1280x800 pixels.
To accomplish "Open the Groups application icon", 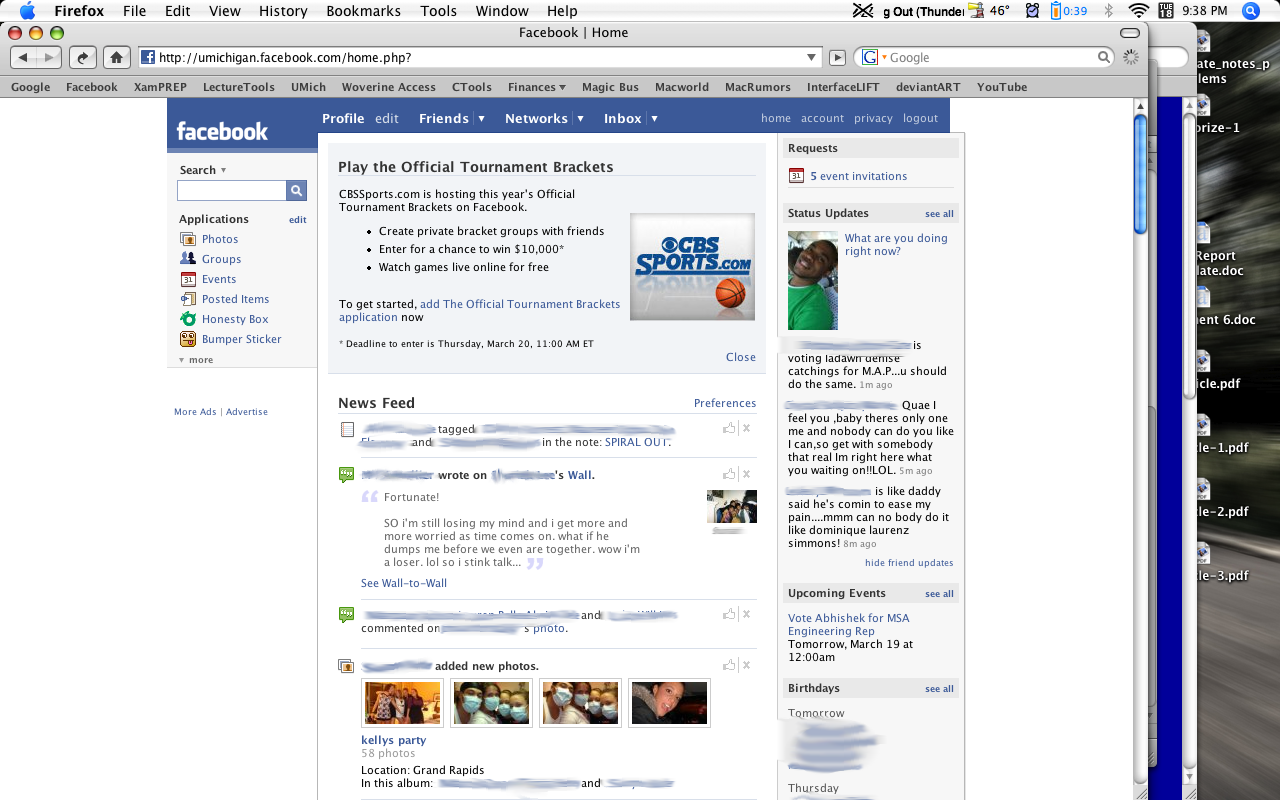I will click(x=188, y=259).
